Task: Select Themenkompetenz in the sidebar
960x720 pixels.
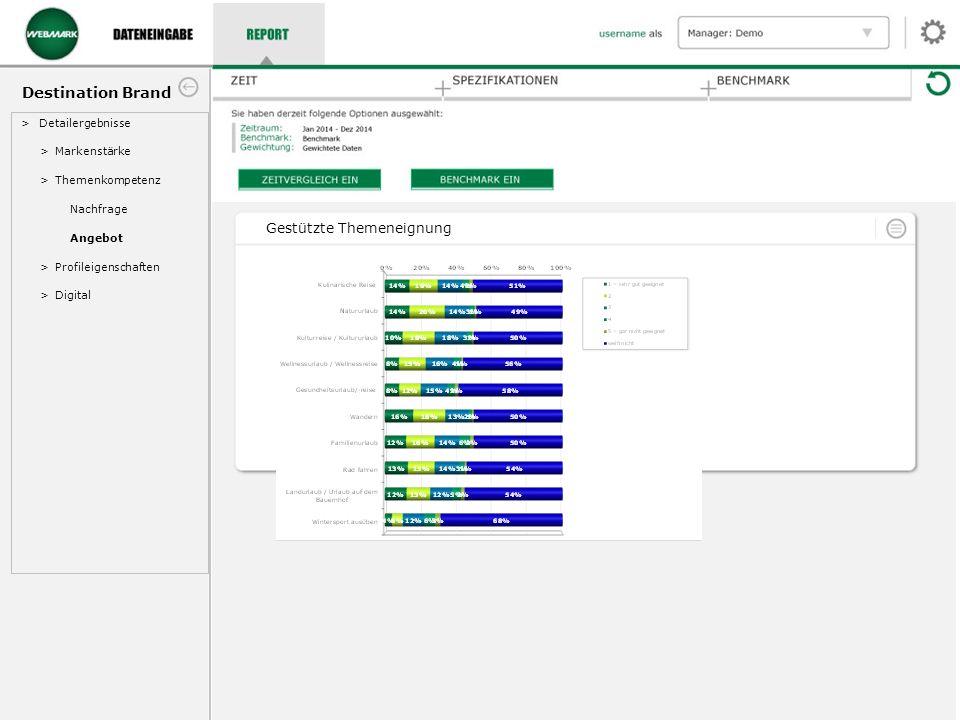Action: pyautogui.click(x=108, y=180)
